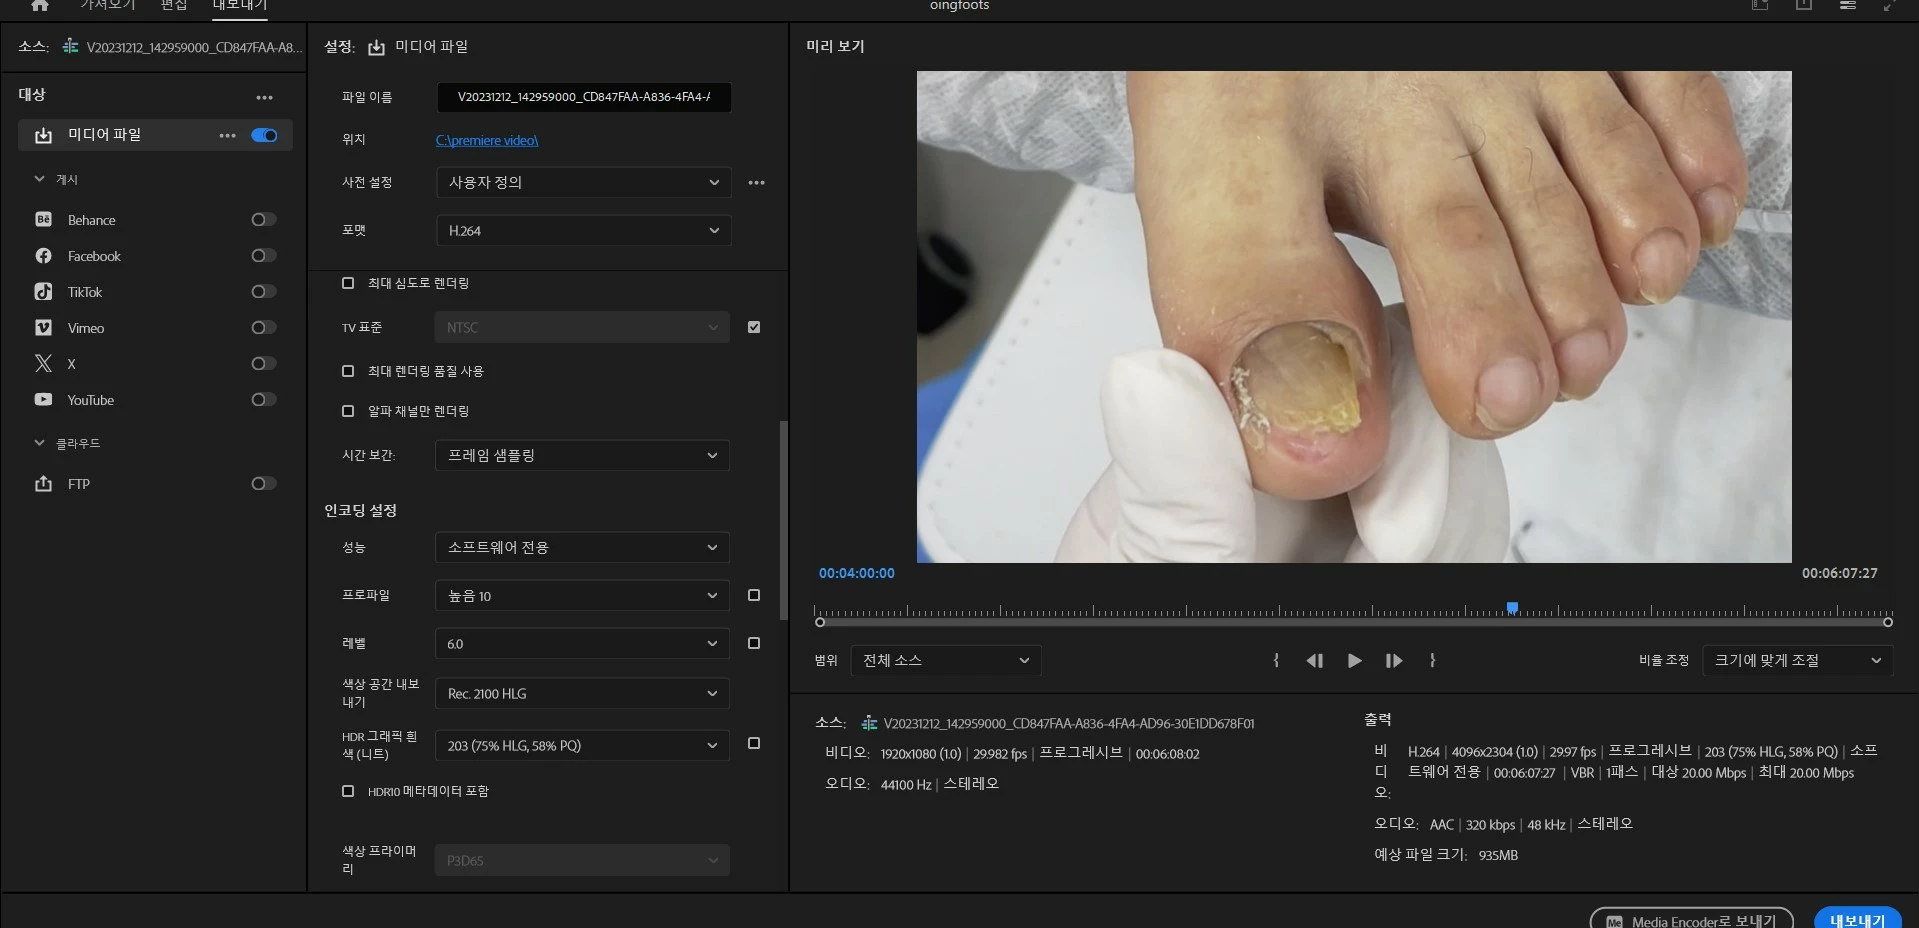
Task: Click the 미디어 파일 destination icon
Action: (43, 135)
